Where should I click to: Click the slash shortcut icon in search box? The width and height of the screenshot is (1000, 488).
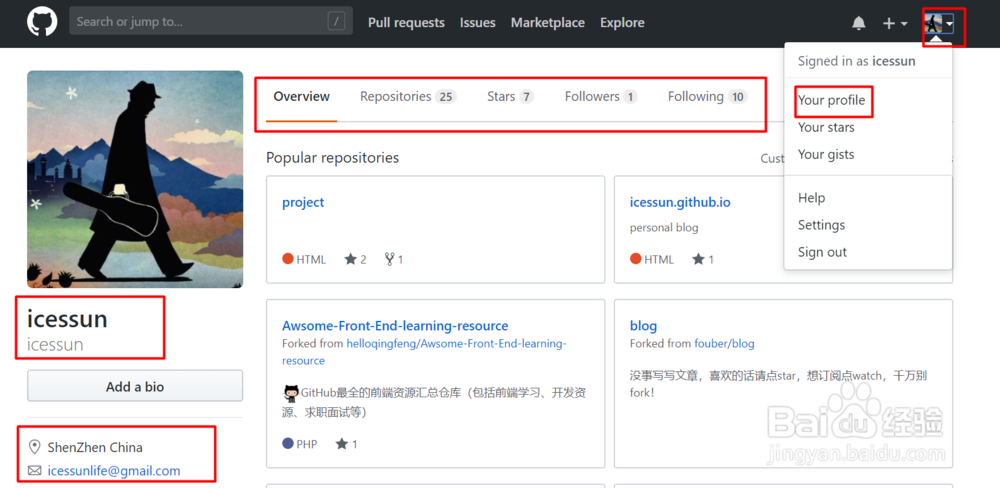[x=336, y=21]
